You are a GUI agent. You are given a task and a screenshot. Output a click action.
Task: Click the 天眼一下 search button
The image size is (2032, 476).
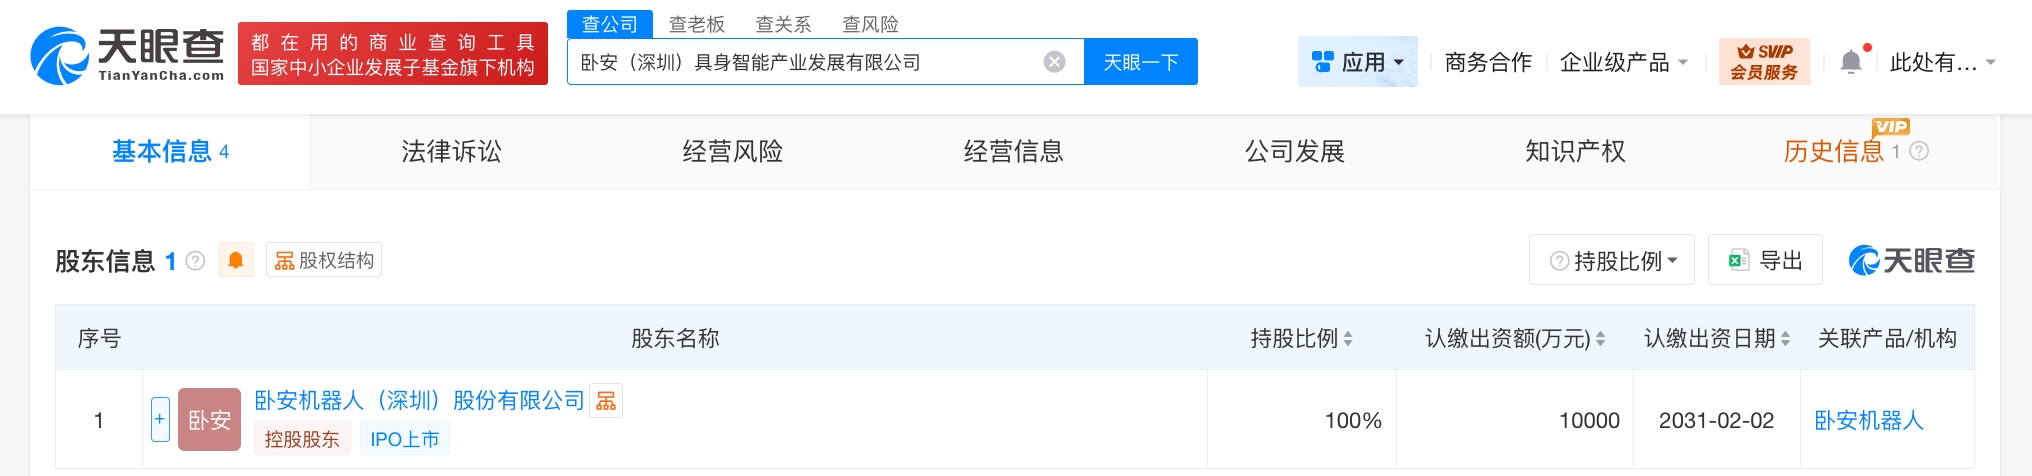(1140, 62)
